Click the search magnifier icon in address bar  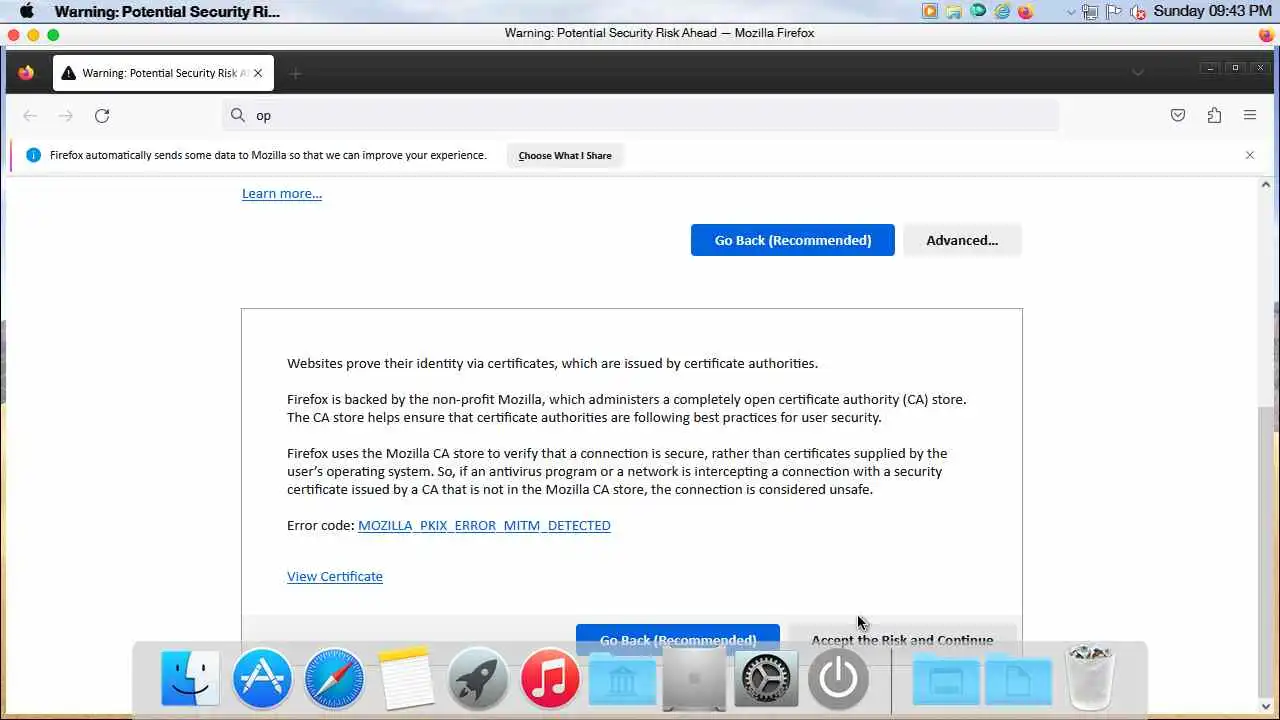238,115
